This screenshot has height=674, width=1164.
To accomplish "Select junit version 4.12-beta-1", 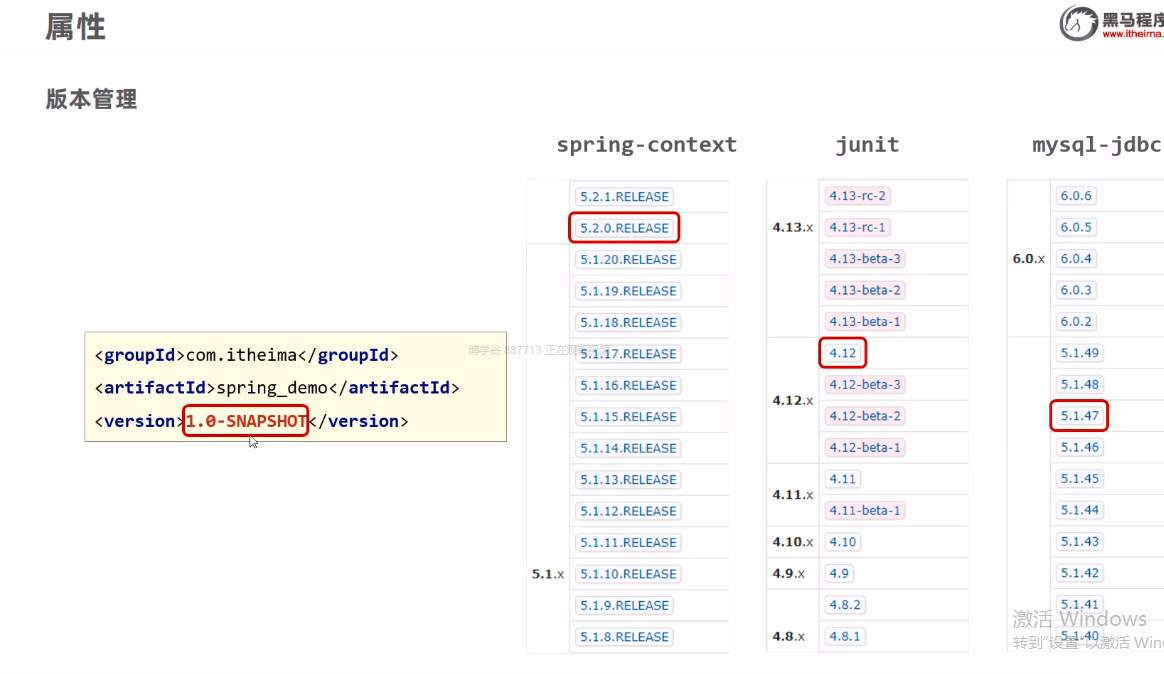I will coord(865,448).
